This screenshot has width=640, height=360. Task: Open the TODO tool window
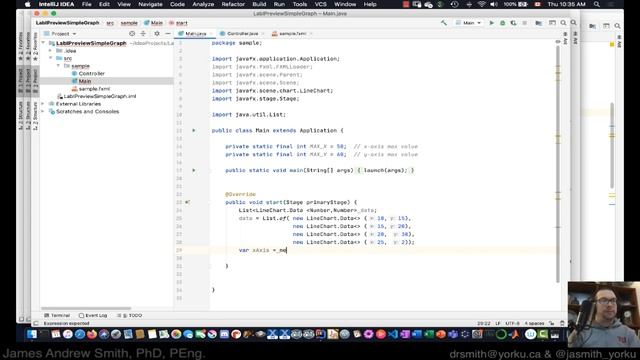pos(130,316)
